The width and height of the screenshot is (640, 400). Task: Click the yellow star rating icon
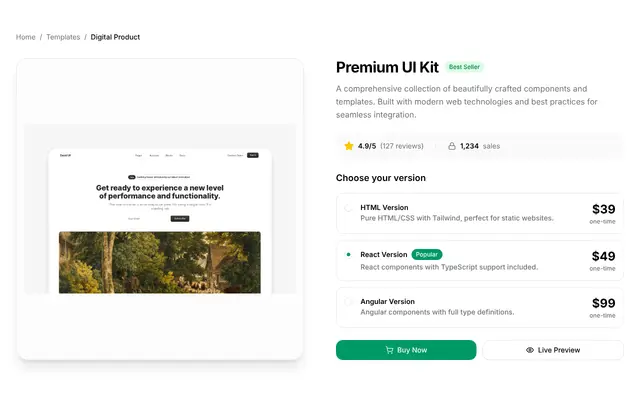349,146
